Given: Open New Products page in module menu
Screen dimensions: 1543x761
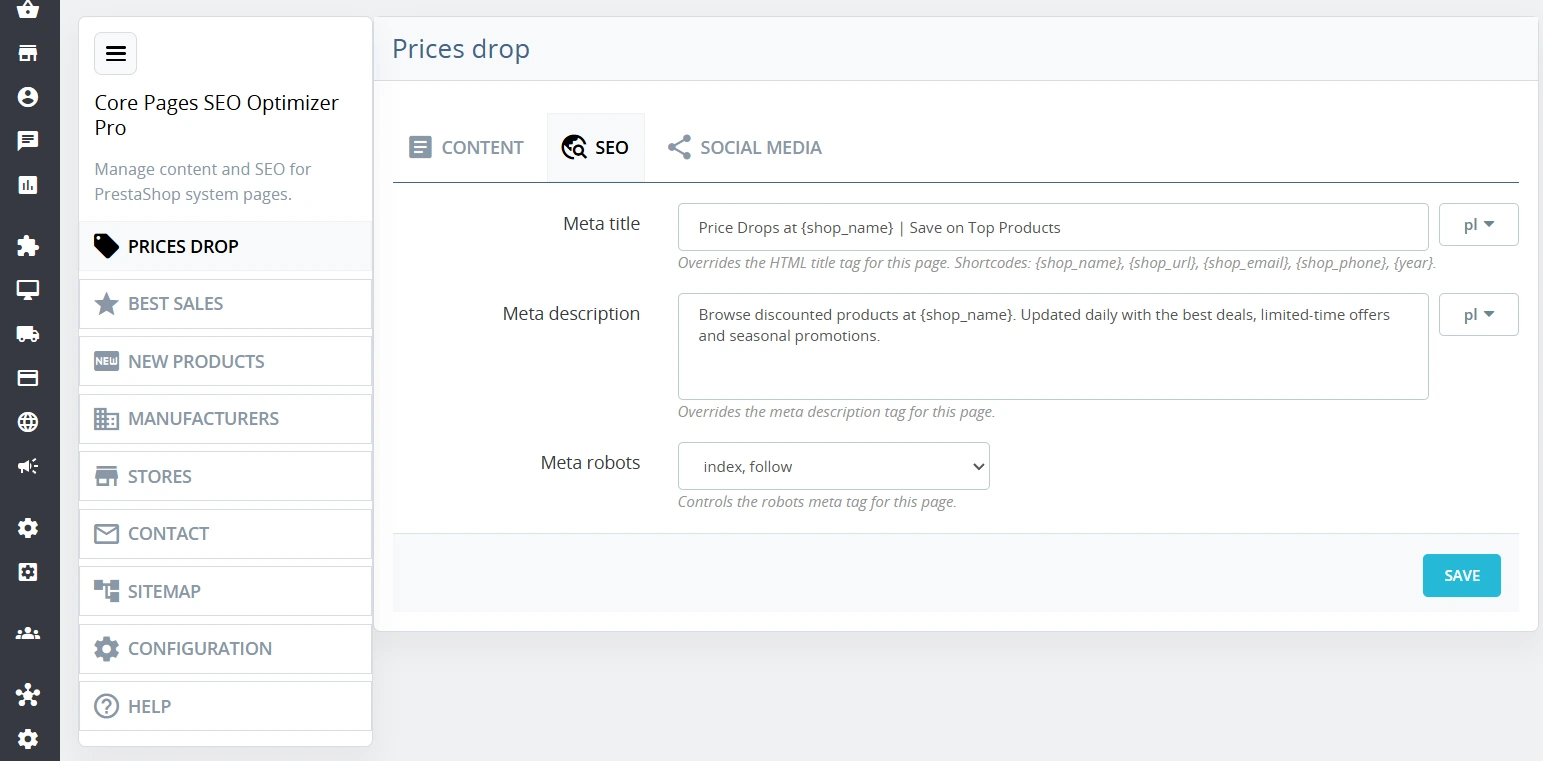Looking at the screenshot, I should [x=225, y=361].
